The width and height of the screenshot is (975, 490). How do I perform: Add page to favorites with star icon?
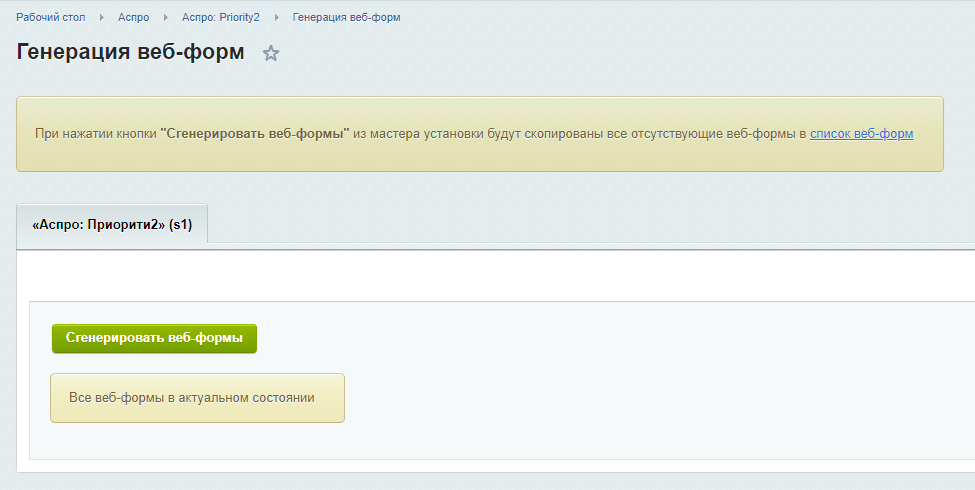click(x=270, y=53)
